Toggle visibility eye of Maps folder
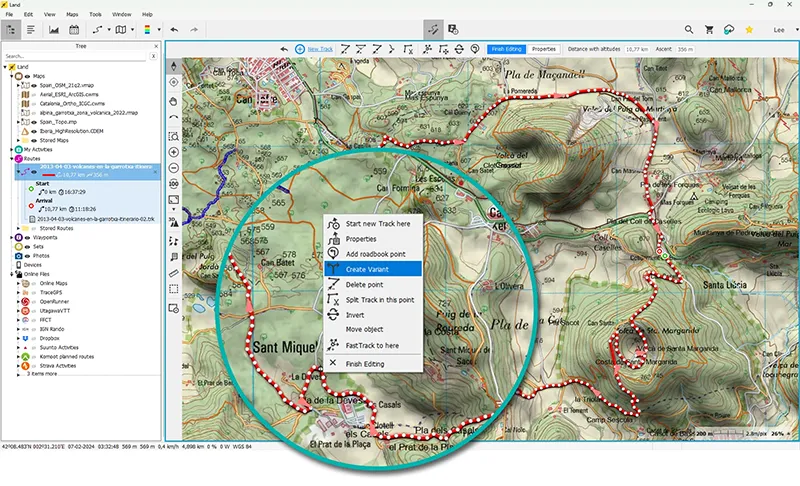The height and width of the screenshot is (486, 800). 26,75
